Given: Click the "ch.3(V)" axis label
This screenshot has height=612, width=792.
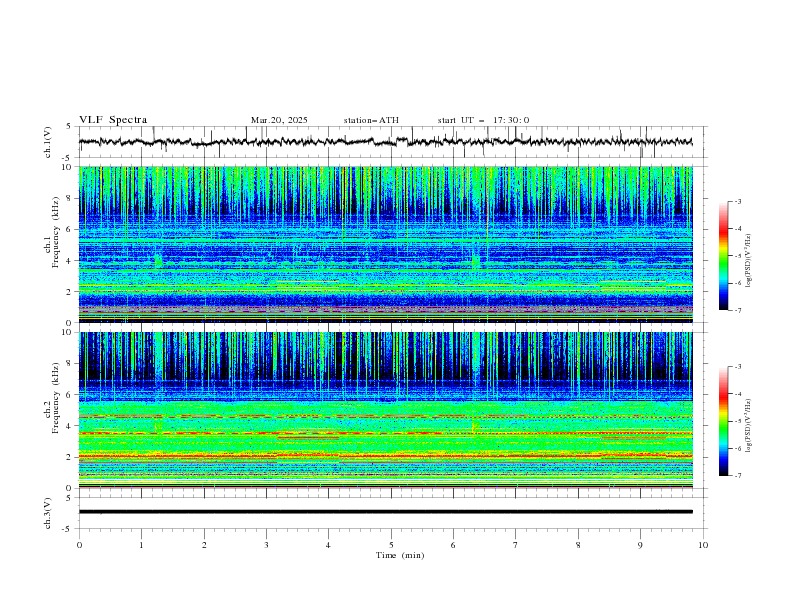Looking at the screenshot, I should tap(48, 513).
